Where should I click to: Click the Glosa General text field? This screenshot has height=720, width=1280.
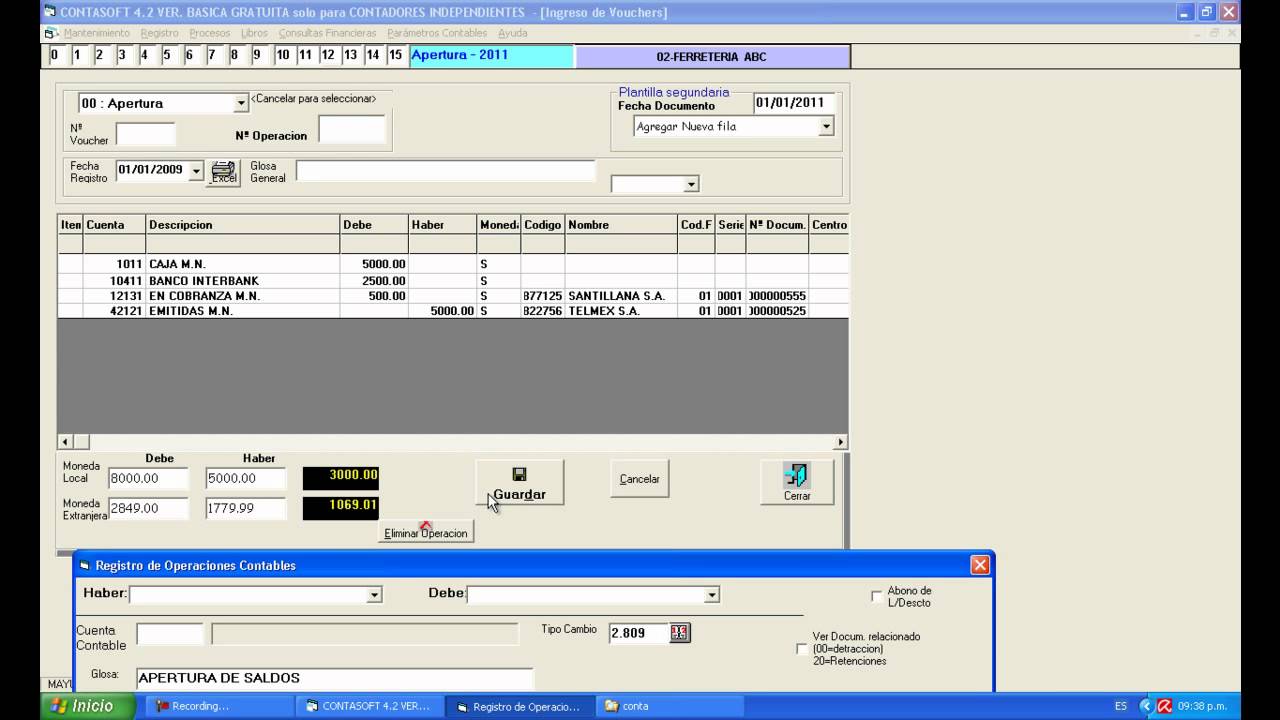[445, 171]
